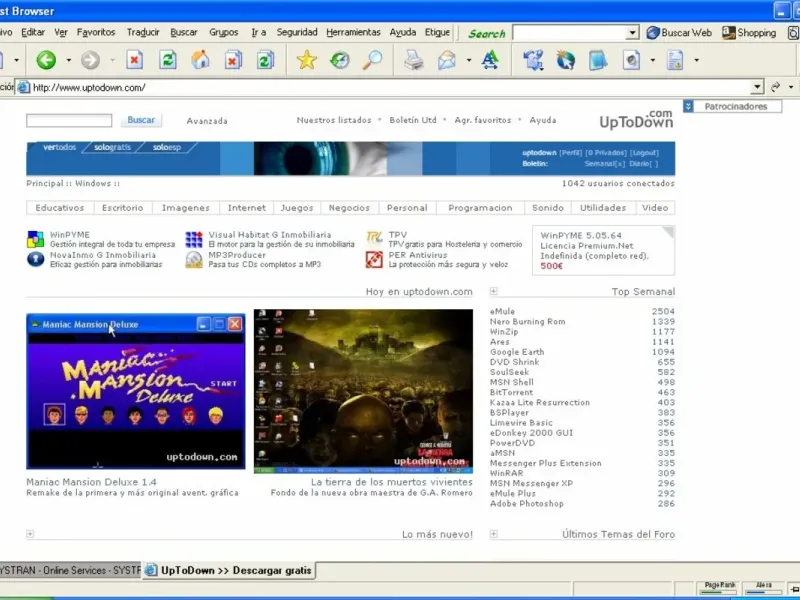800x600 pixels.
Task: Click the UpToDown site search field
Action: coord(69,121)
